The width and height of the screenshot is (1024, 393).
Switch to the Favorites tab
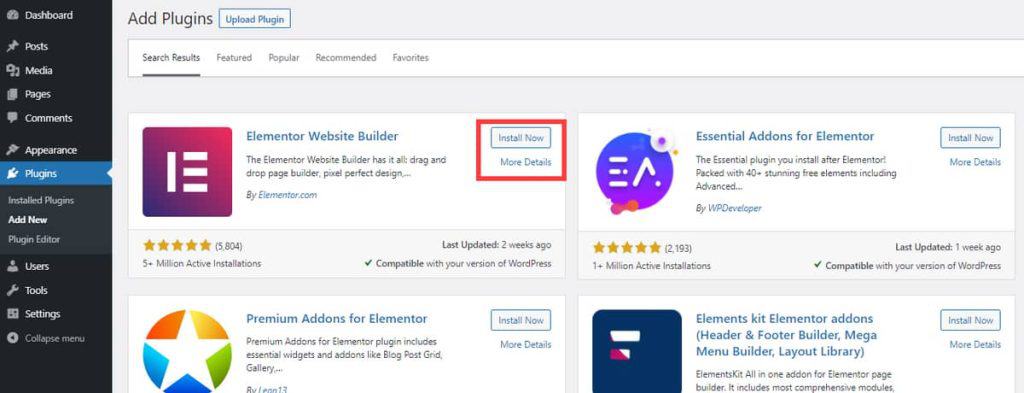pos(411,57)
